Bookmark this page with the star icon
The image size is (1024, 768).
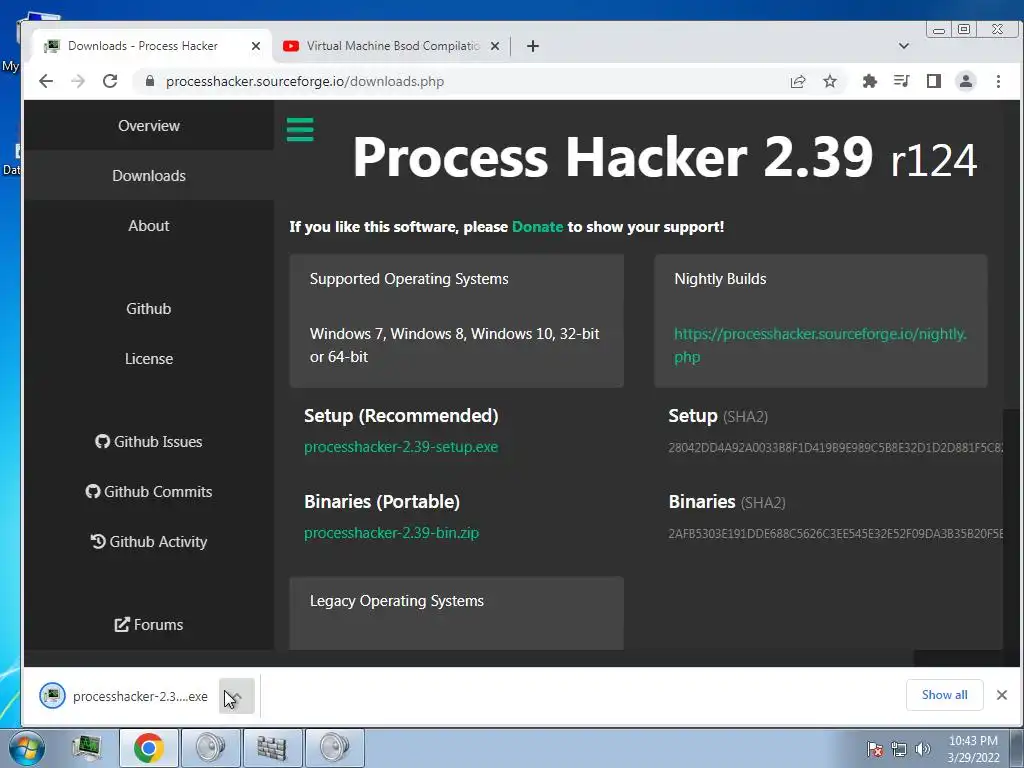tap(829, 82)
